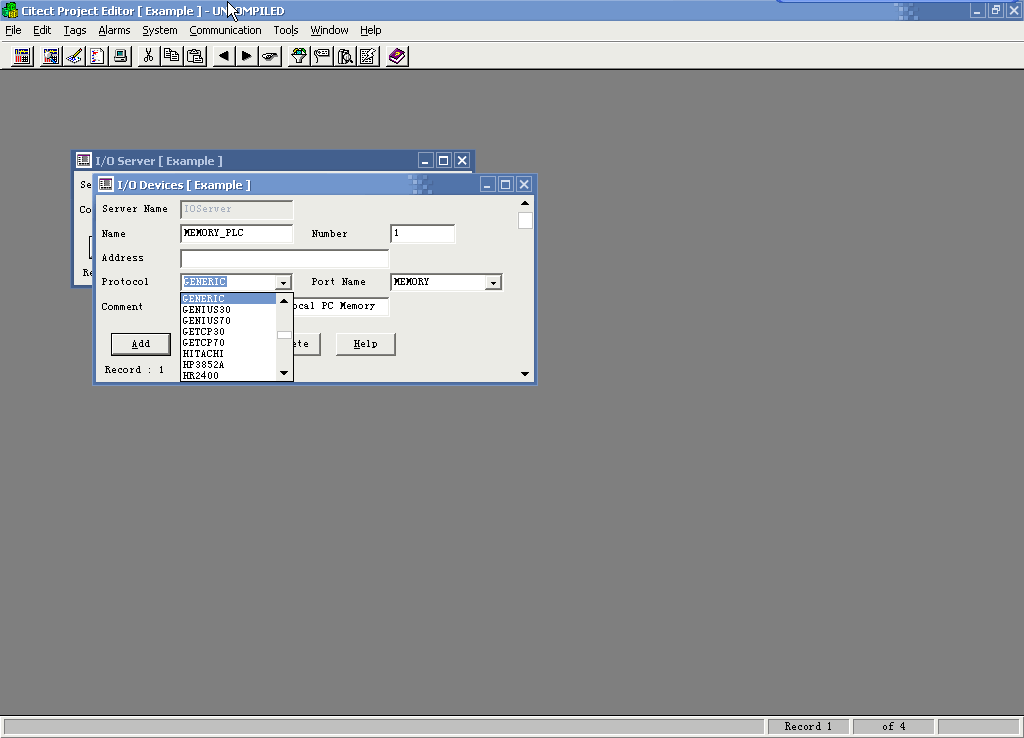Open the purple help book icon
Viewport: 1024px width, 738px height.
pos(397,56)
